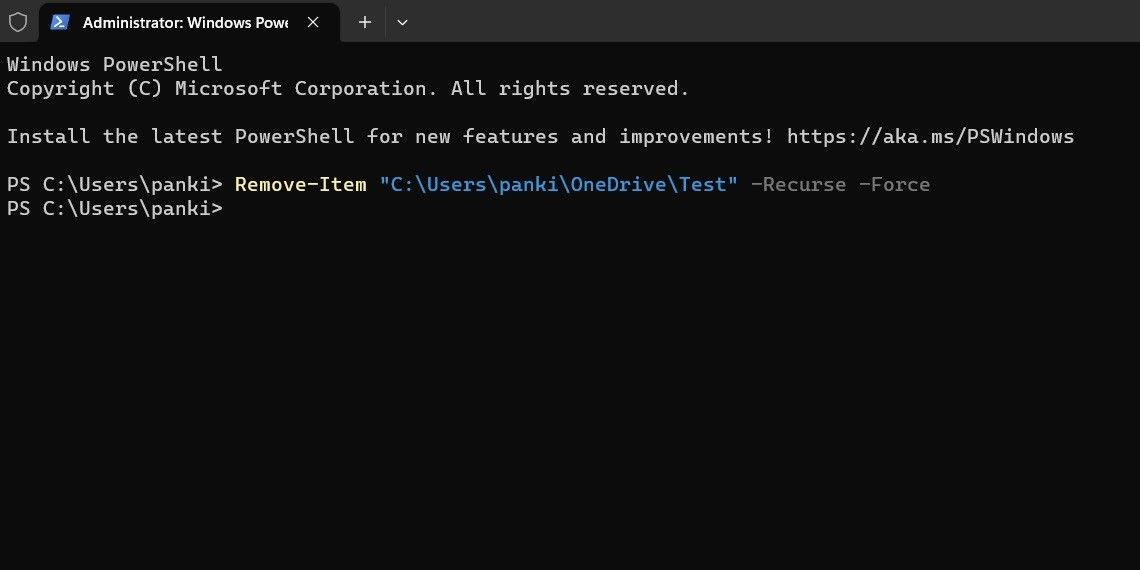This screenshot has height=570, width=1140.
Task: Click the -Recurse parameter
Action: coord(797,184)
